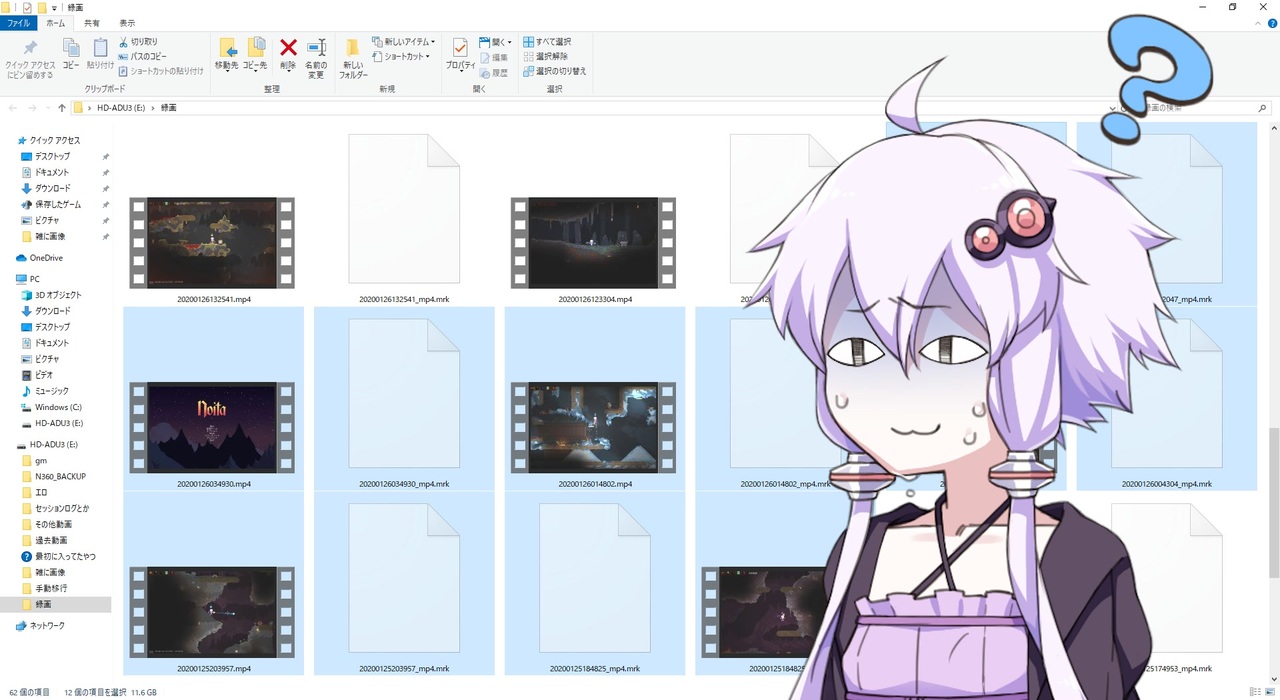Screen dimensions: 1280x700
Task: Click title bar properties checkmark icon
Action: pos(25,7)
